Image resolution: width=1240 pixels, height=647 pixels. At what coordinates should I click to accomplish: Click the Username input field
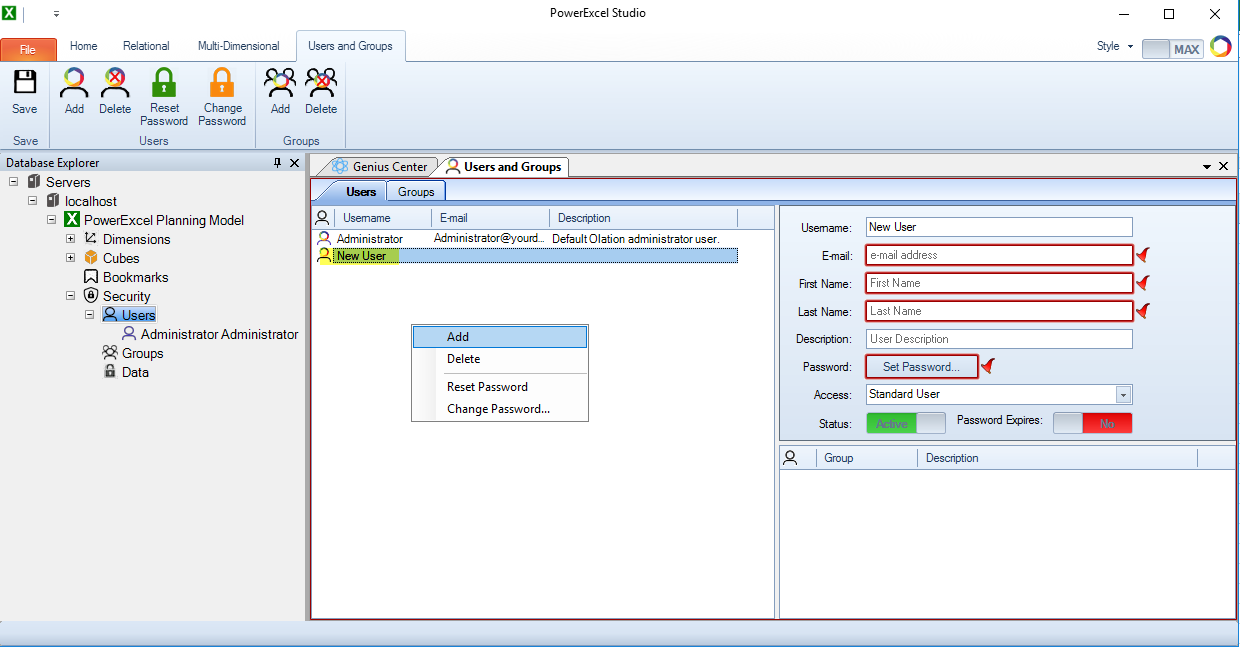point(999,227)
